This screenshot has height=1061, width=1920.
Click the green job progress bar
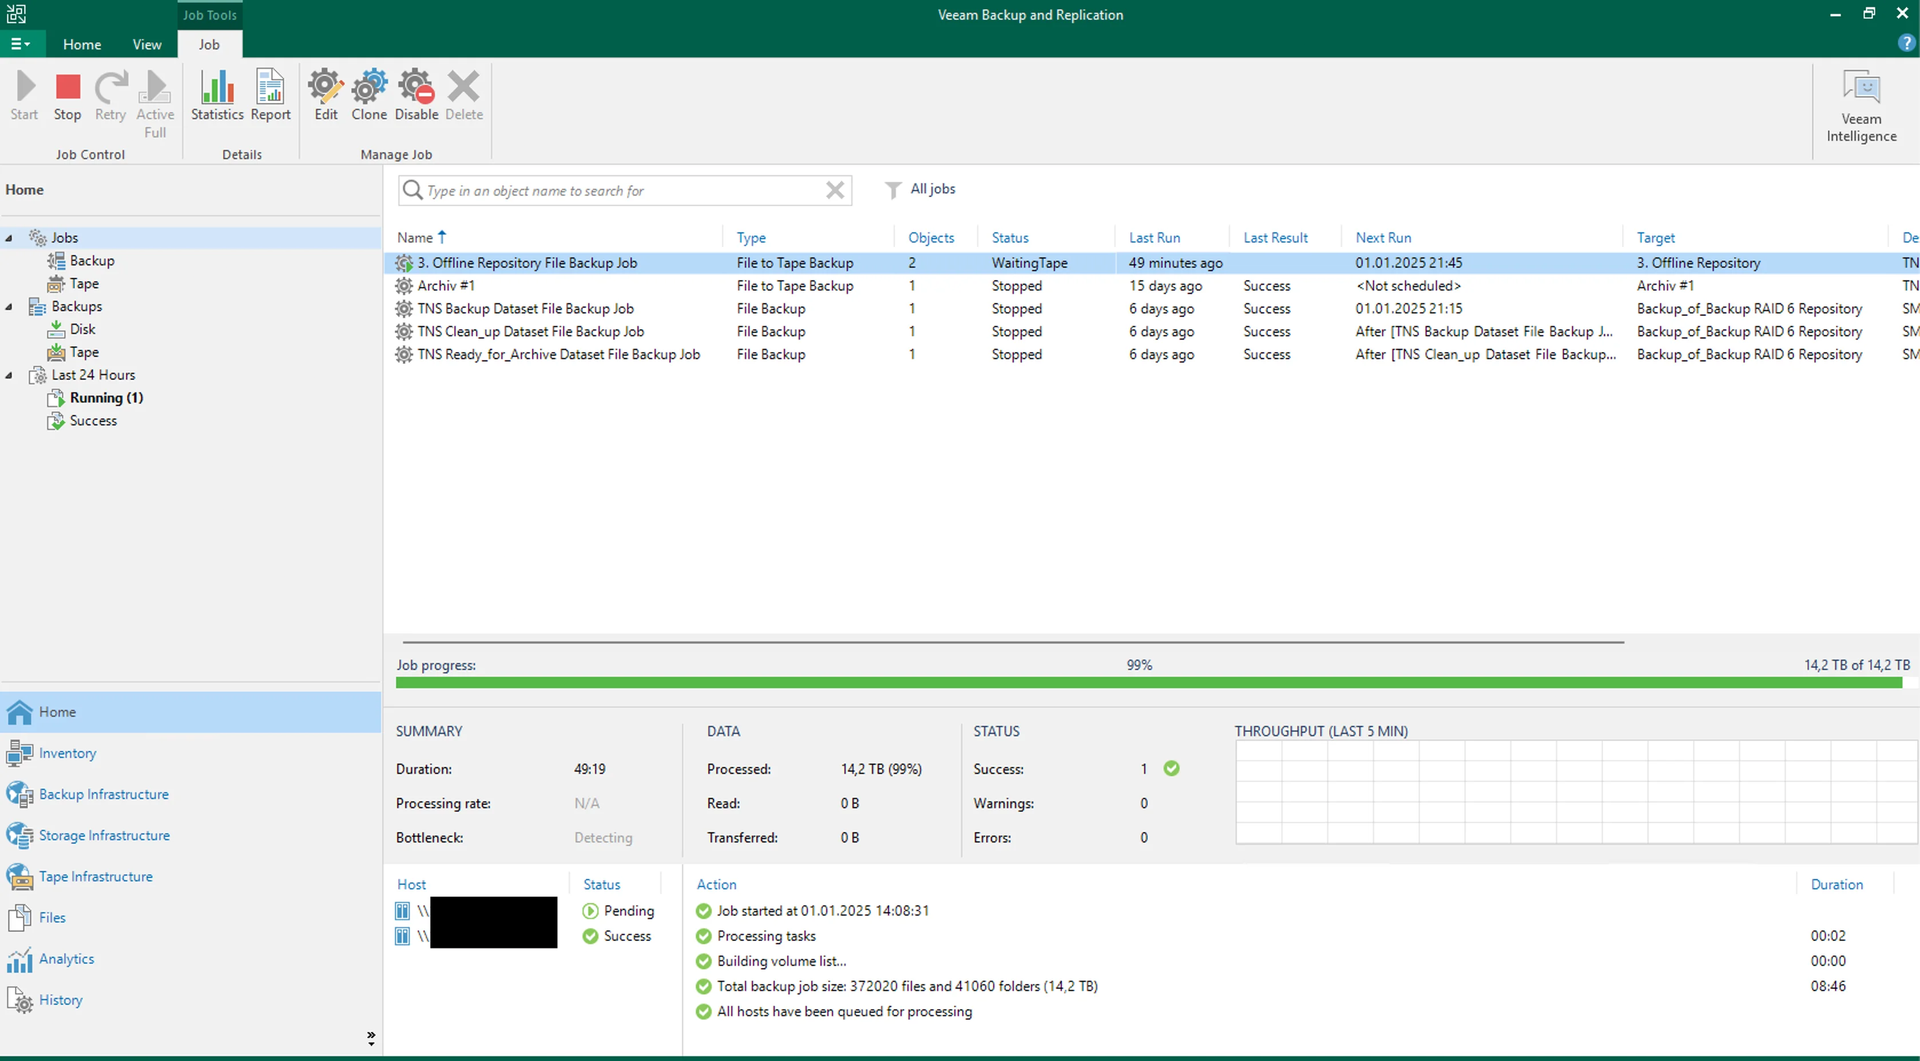click(x=1149, y=683)
